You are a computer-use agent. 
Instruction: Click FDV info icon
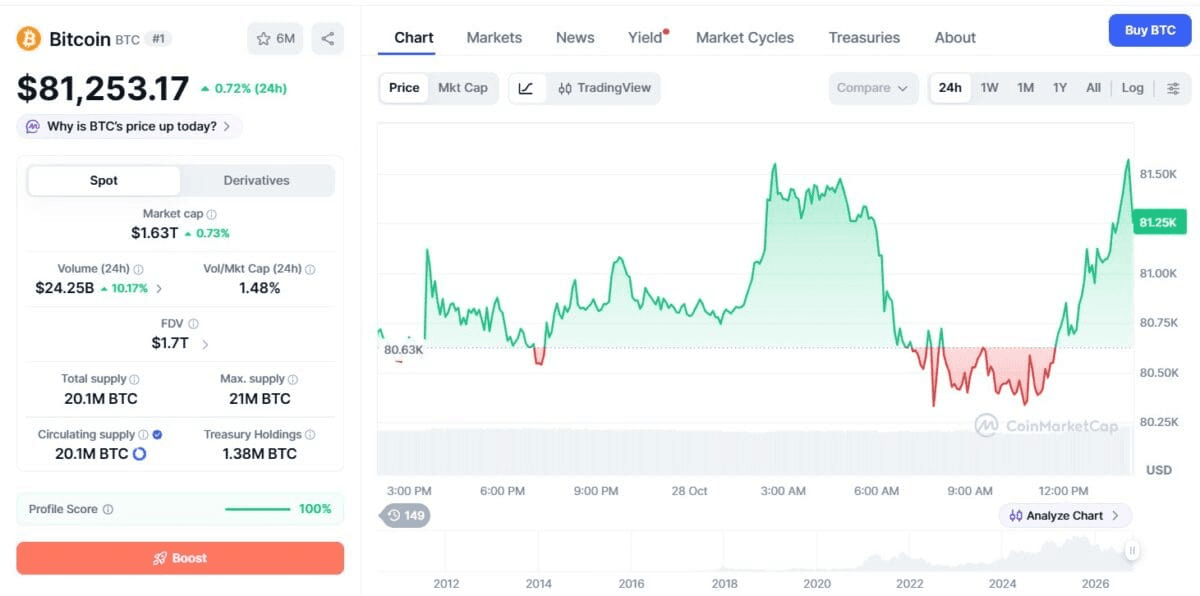click(x=193, y=324)
